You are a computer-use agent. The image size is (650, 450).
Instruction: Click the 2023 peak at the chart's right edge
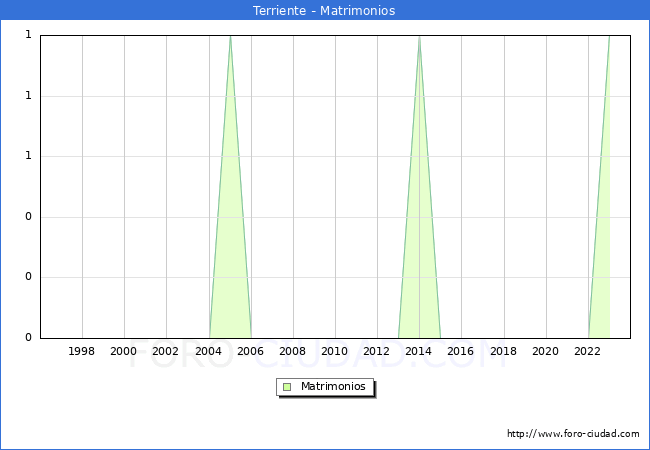point(609,37)
